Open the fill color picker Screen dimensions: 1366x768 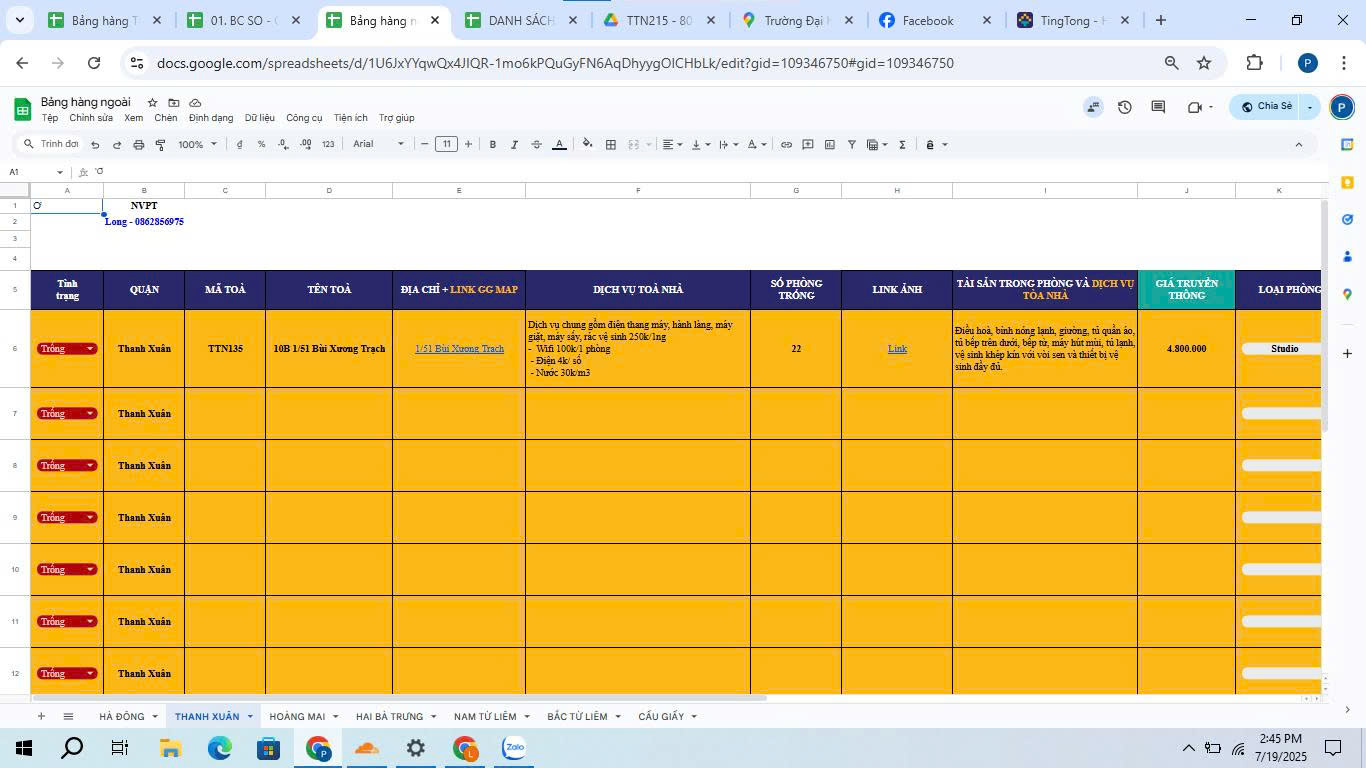click(587, 145)
